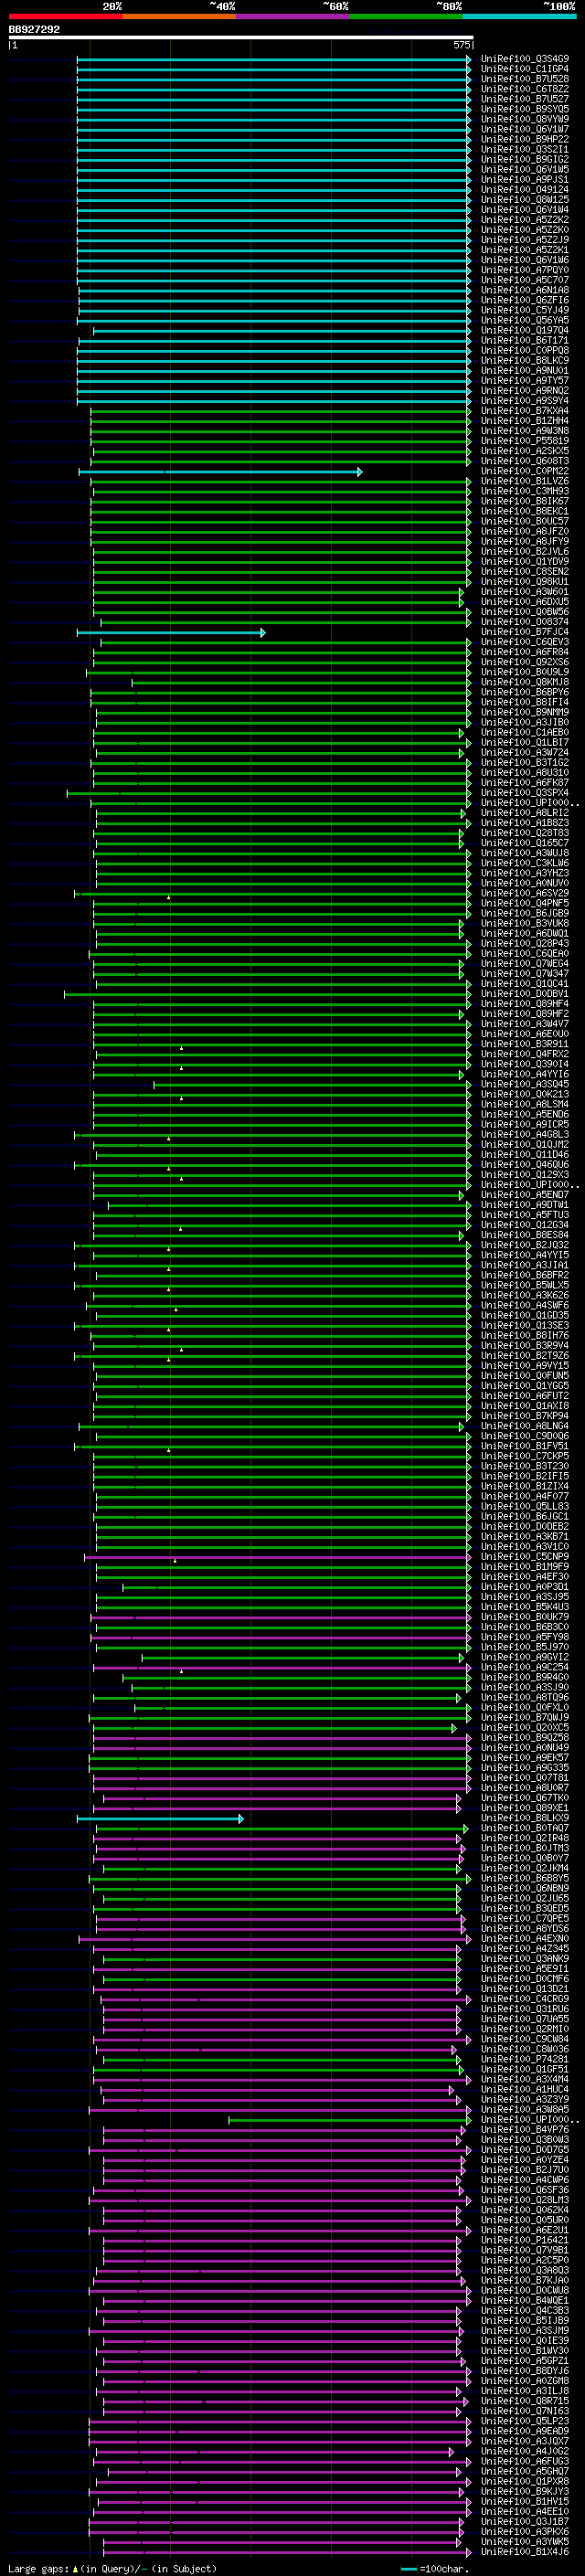Click the green ~80% legend color bar
The height and width of the screenshot is (2576, 585).
click(405, 16)
